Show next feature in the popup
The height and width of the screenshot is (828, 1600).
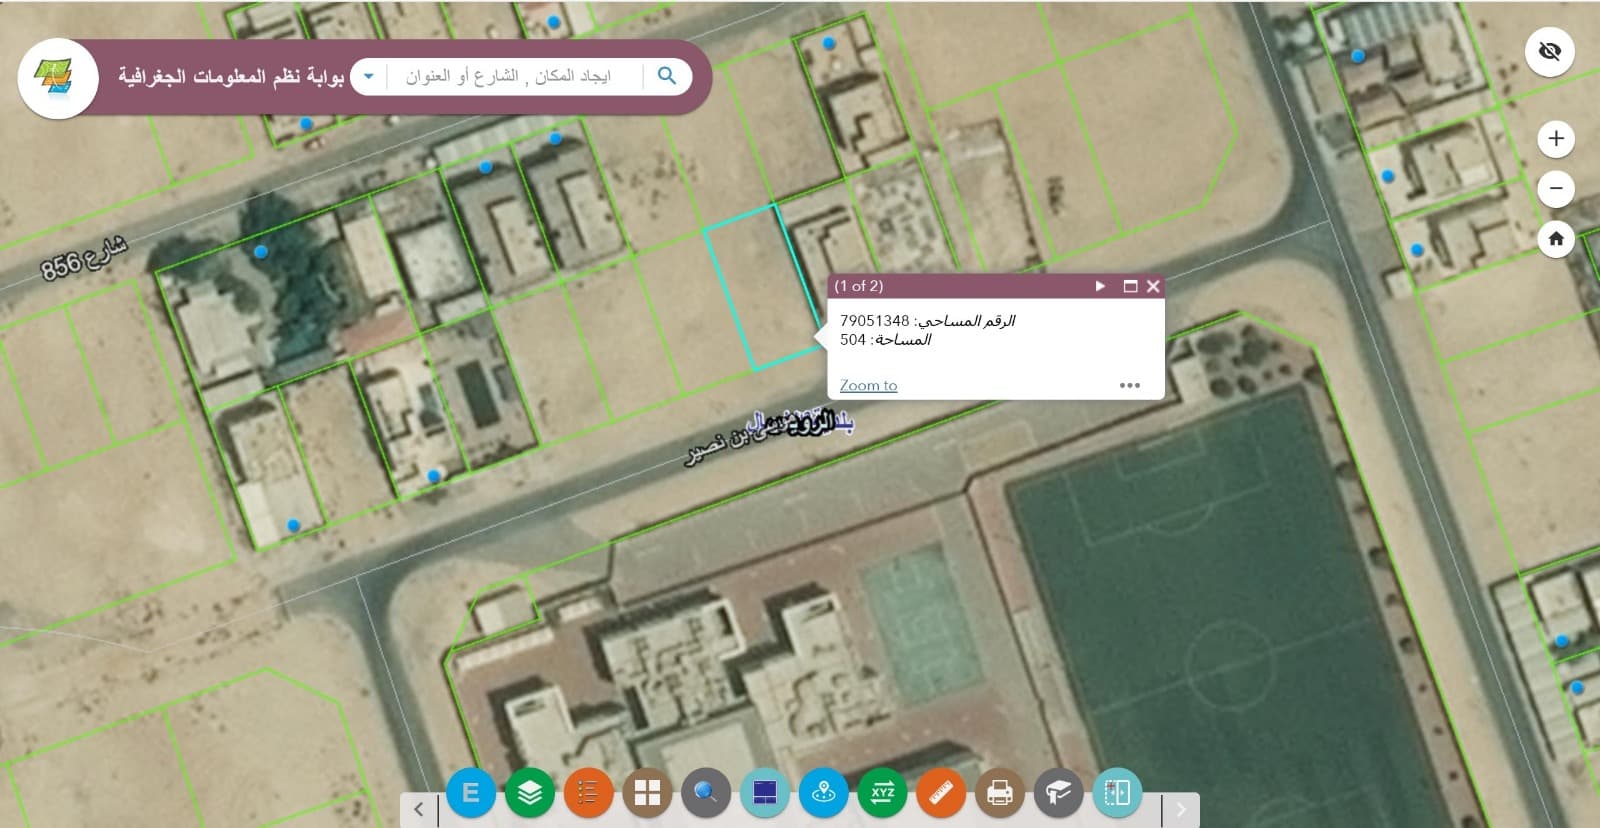click(x=1100, y=286)
